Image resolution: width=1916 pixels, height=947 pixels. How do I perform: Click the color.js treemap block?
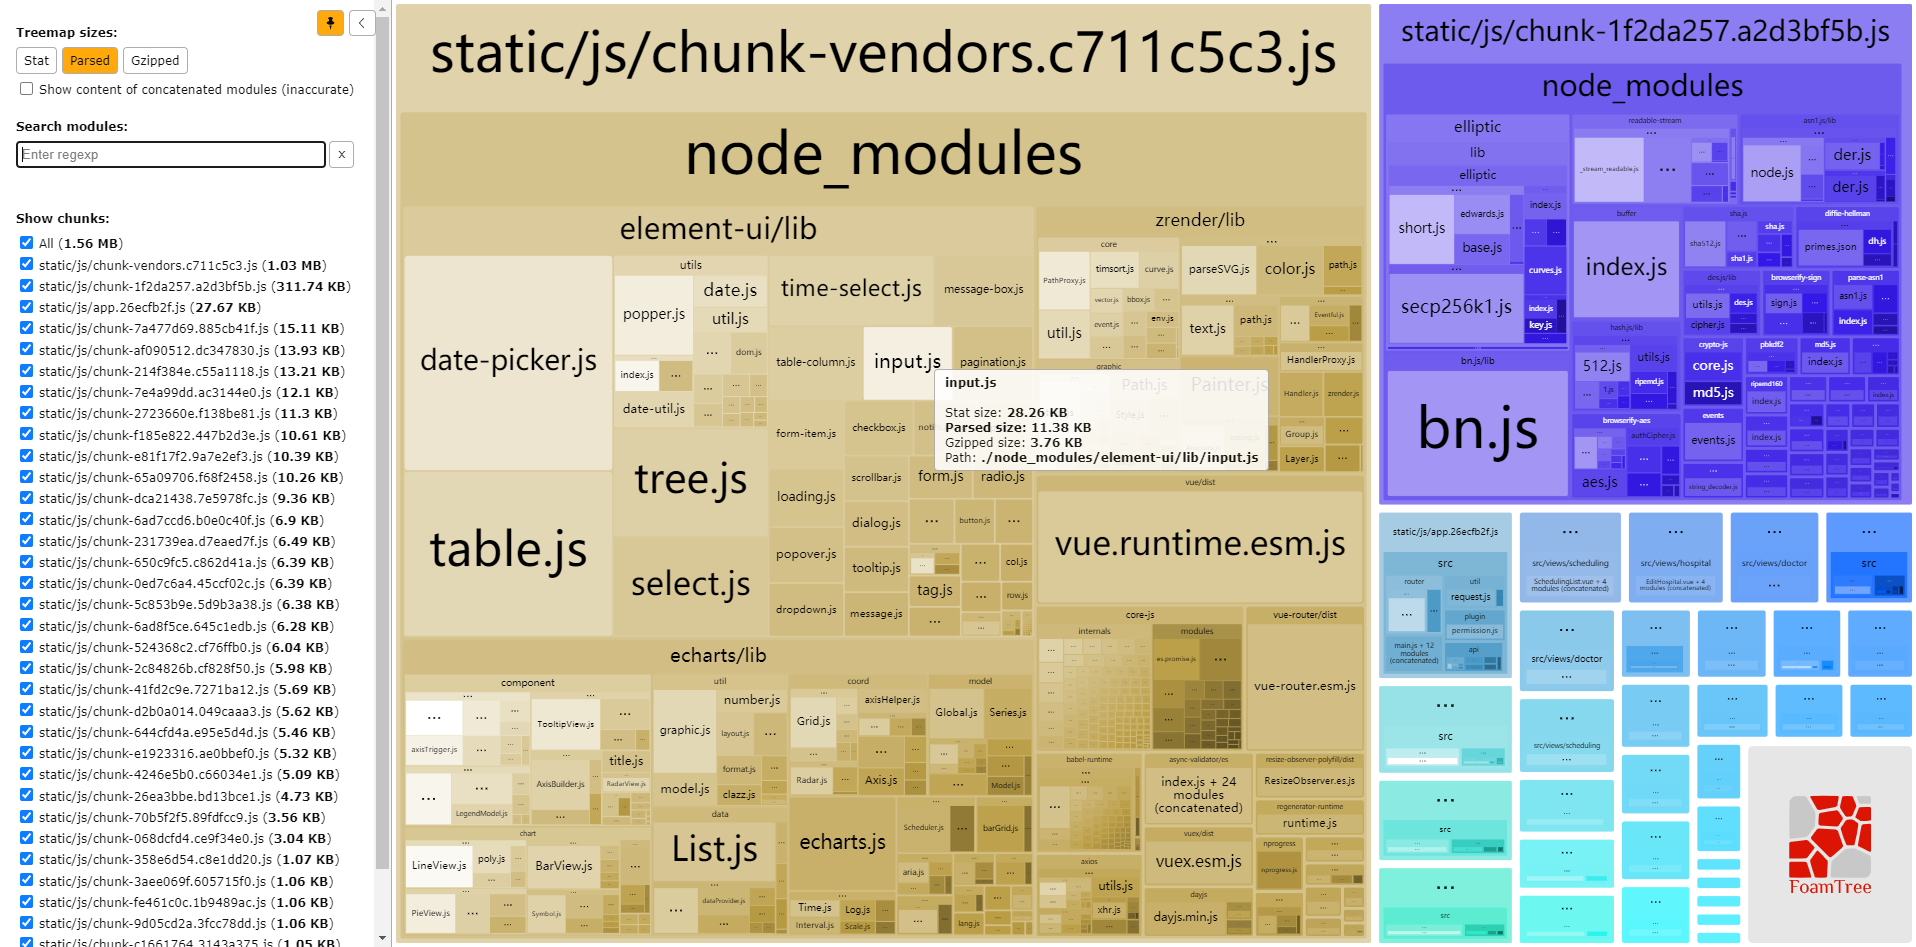coord(1290,269)
